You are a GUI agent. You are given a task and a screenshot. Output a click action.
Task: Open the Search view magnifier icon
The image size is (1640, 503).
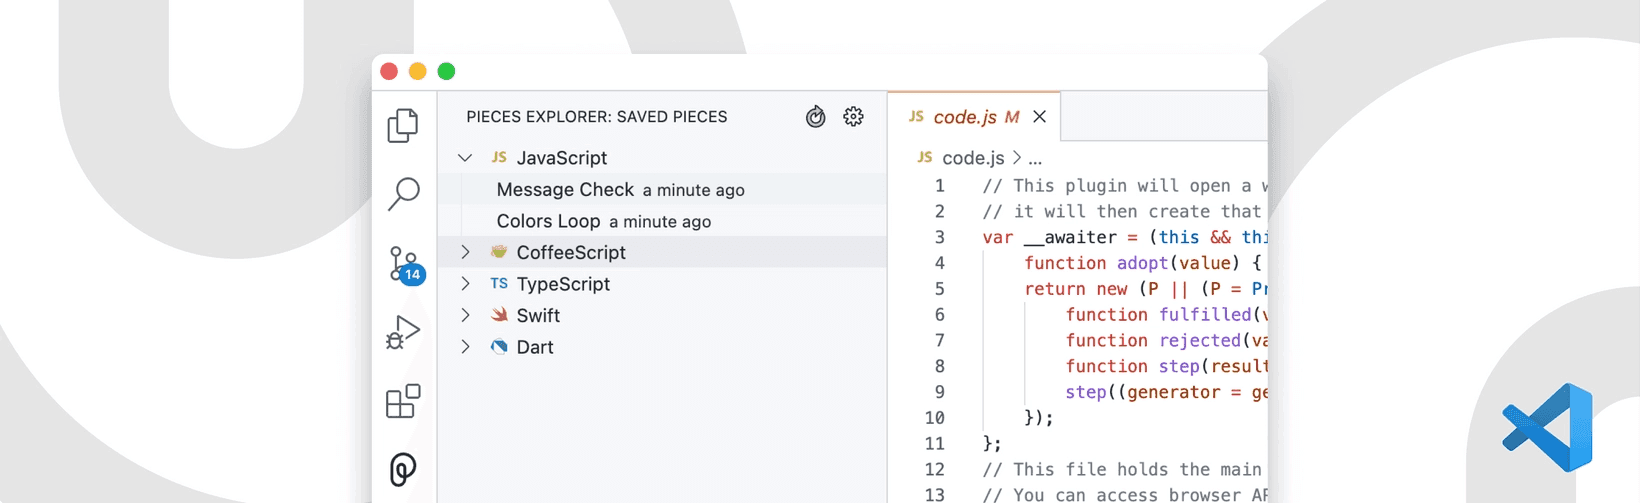(403, 194)
